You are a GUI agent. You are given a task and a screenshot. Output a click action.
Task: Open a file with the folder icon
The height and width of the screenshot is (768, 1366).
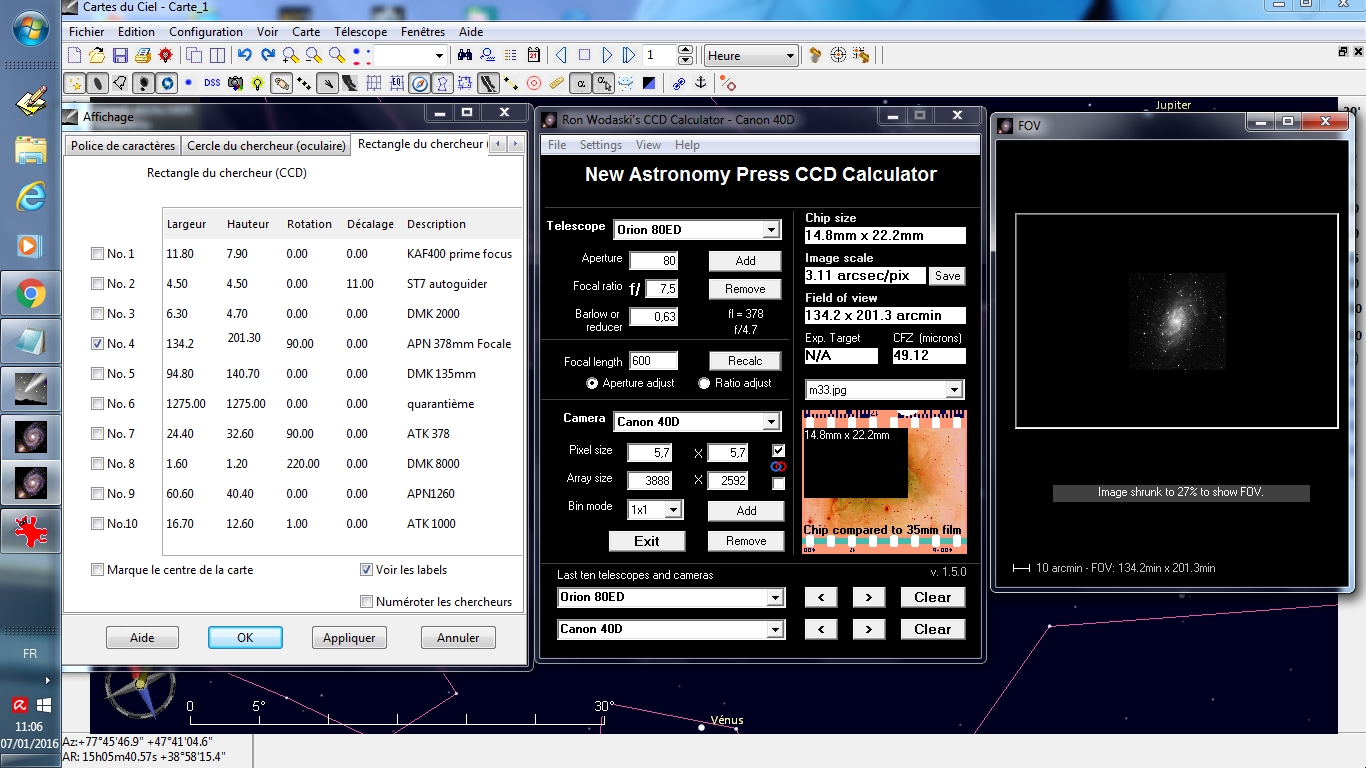97,55
